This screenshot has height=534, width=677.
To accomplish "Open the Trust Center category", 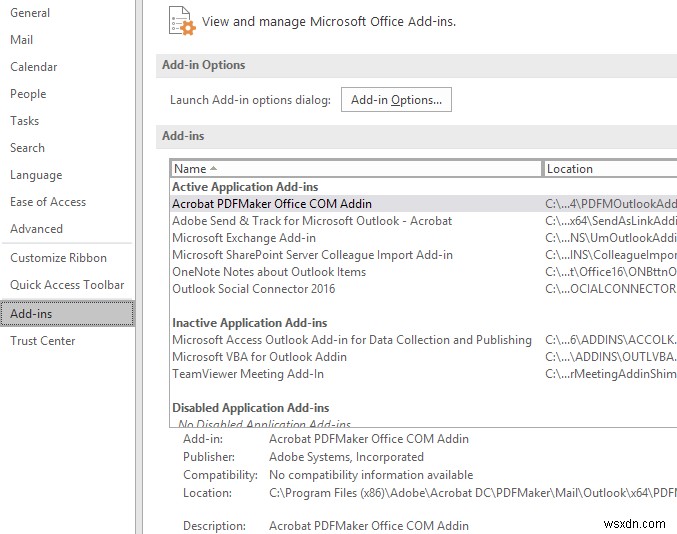I will 43,341.
